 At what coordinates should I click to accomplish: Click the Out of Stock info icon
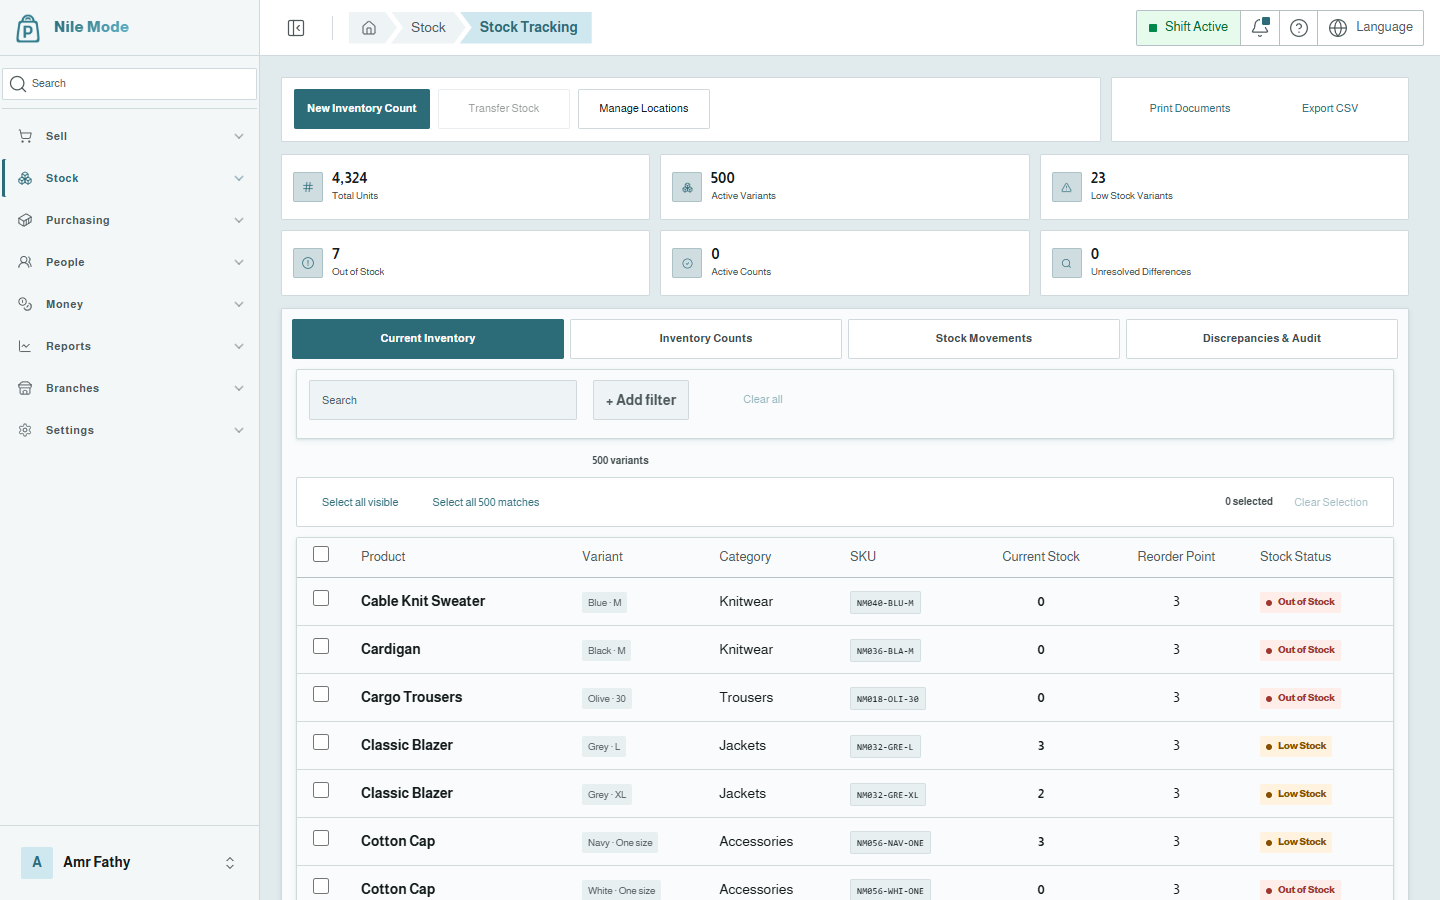[x=308, y=263]
